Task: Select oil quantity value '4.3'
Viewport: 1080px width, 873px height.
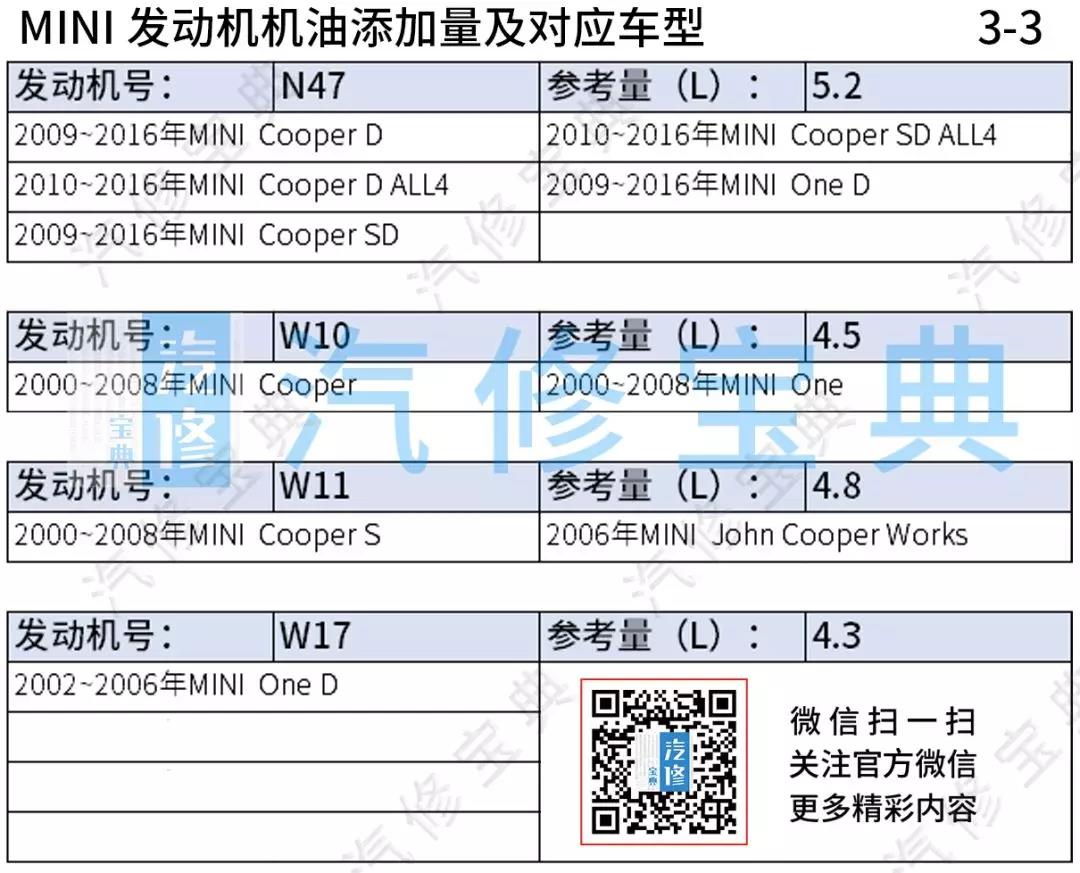Action: (x=938, y=637)
